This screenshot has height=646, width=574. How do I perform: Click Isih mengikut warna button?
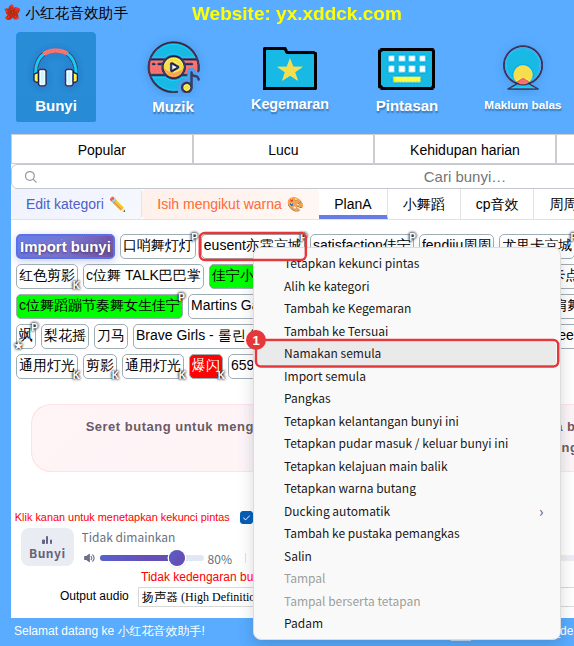pyautogui.click(x=230, y=204)
